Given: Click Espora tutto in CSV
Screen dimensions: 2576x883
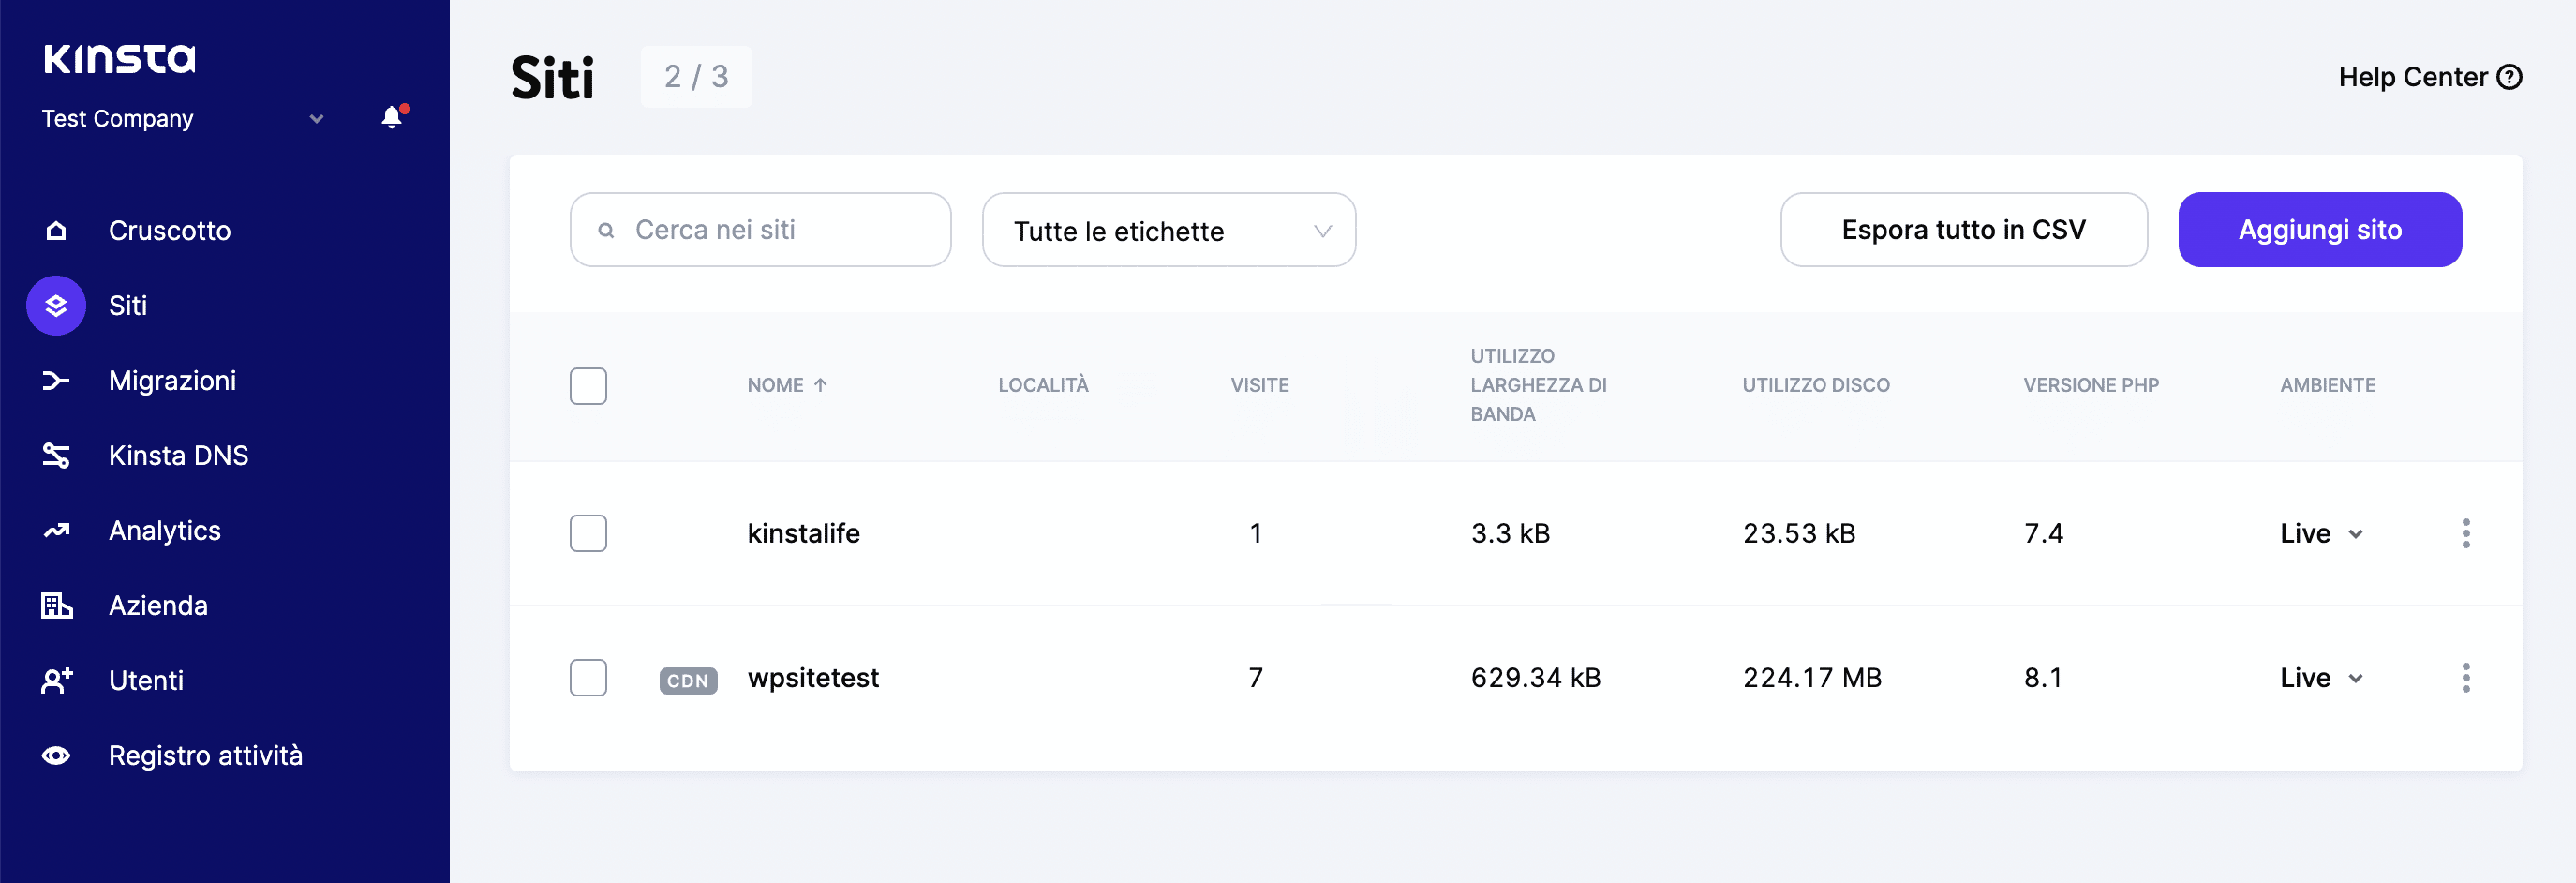Looking at the screenshot, I should point(1962,230).
